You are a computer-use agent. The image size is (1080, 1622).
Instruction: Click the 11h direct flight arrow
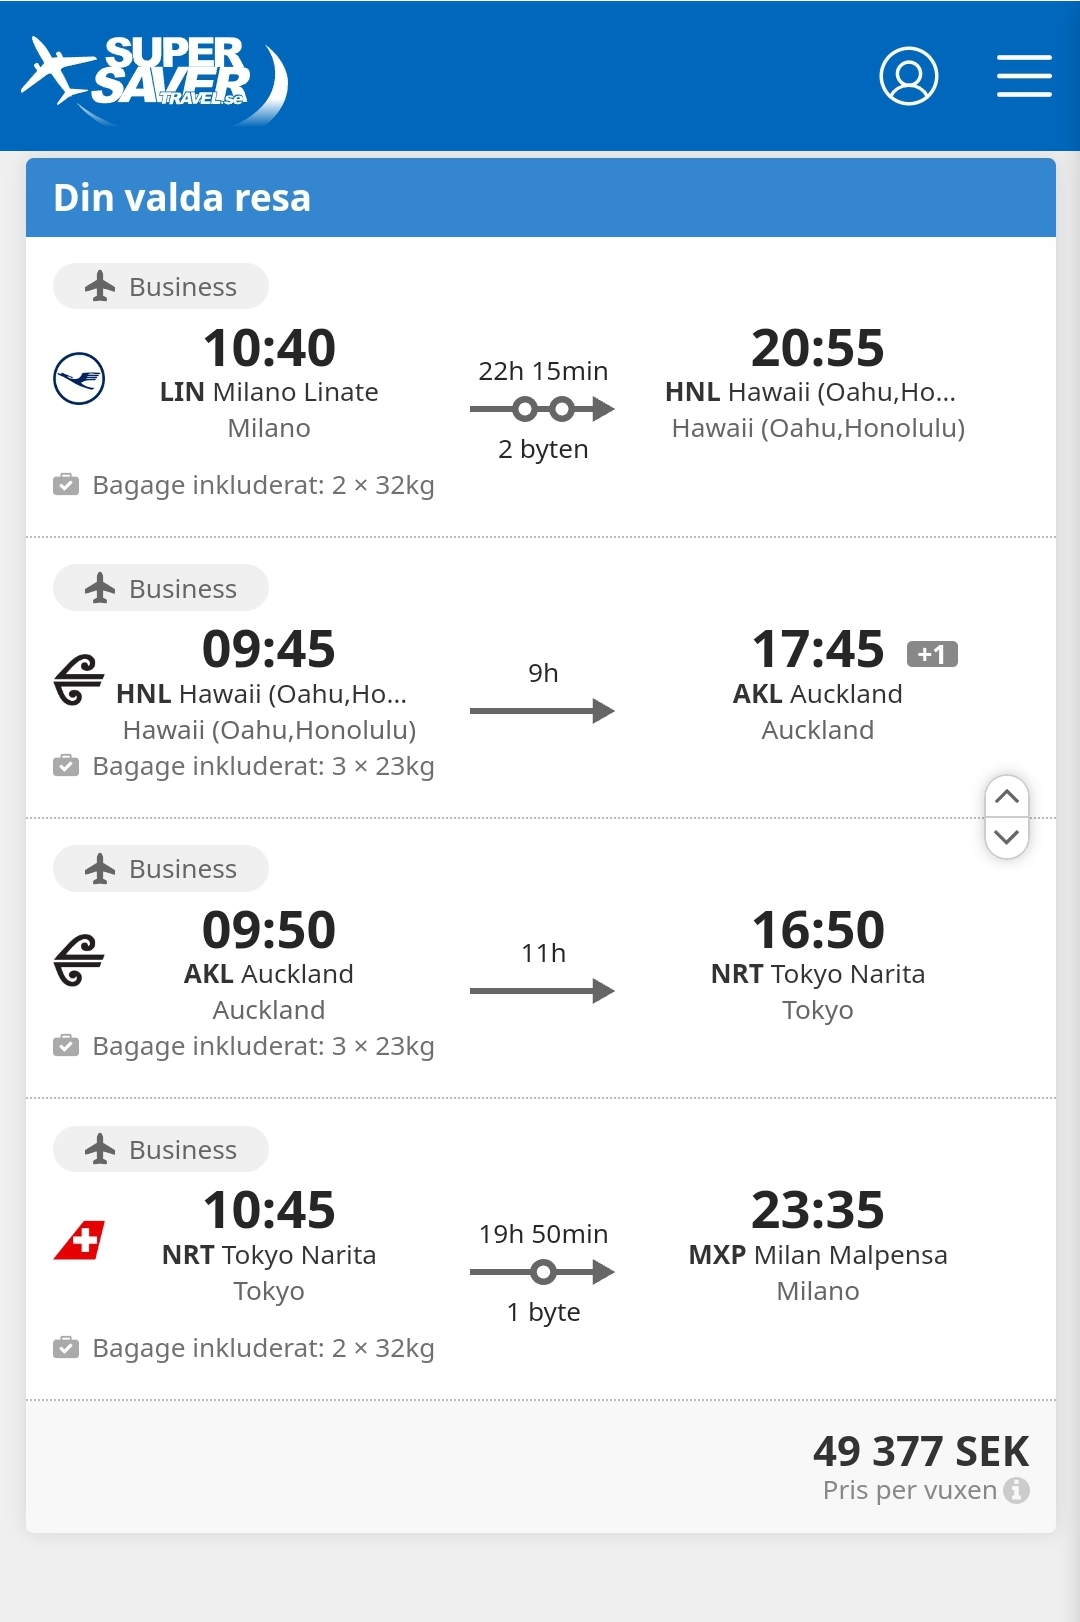coord(543,991)
